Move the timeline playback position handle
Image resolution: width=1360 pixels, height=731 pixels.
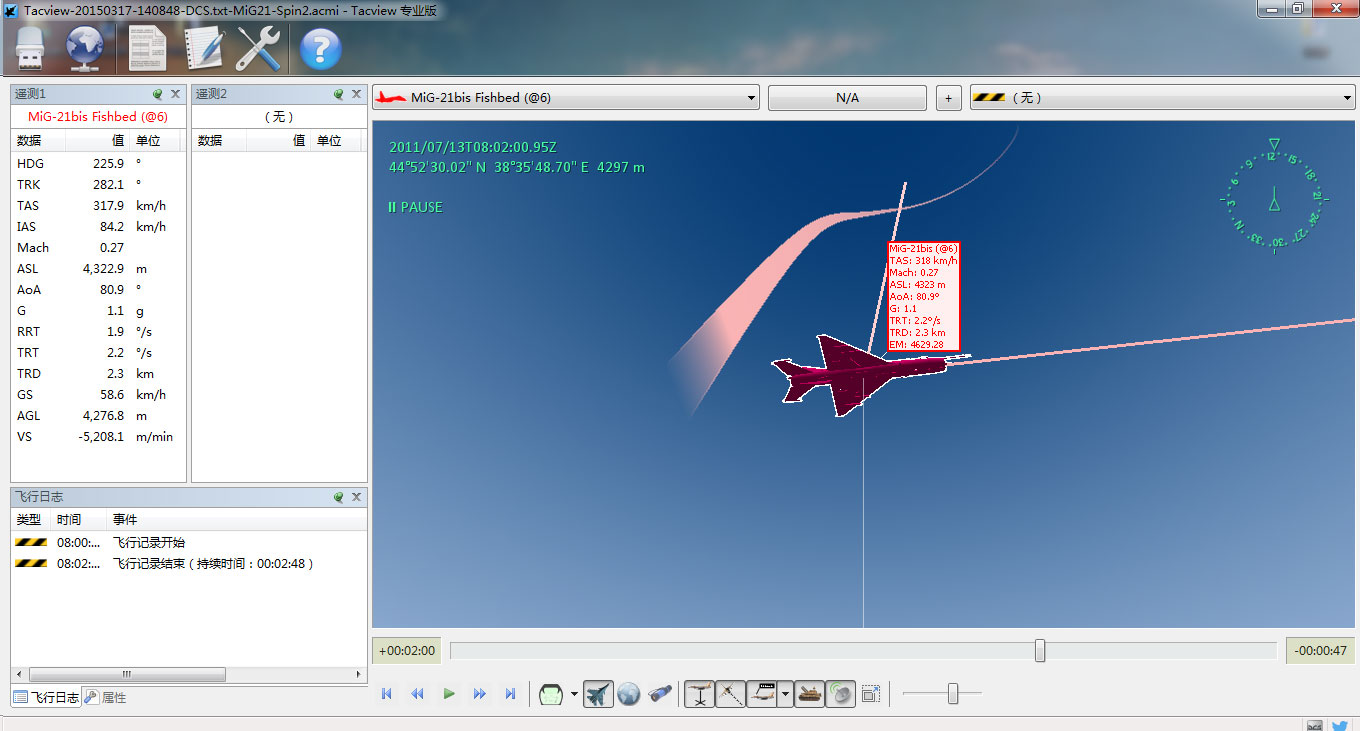(x=1040, y=651)
